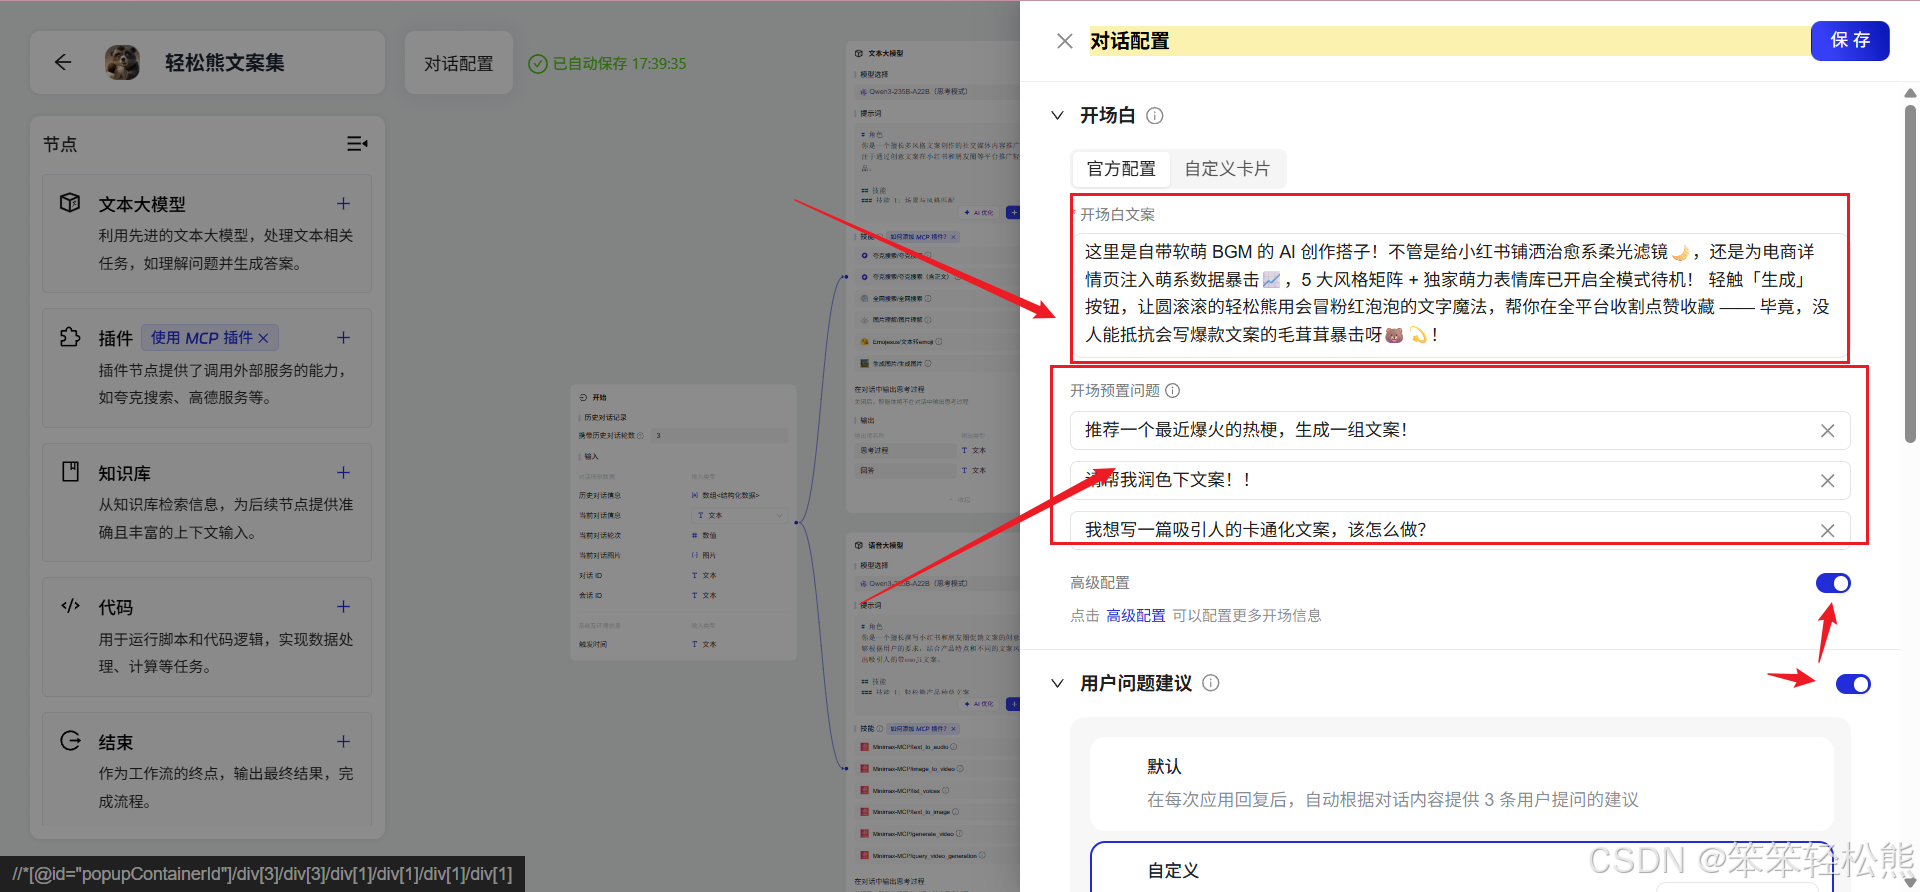Click the 已自动保存 17:39:35 status

click(x=607, y=63)
